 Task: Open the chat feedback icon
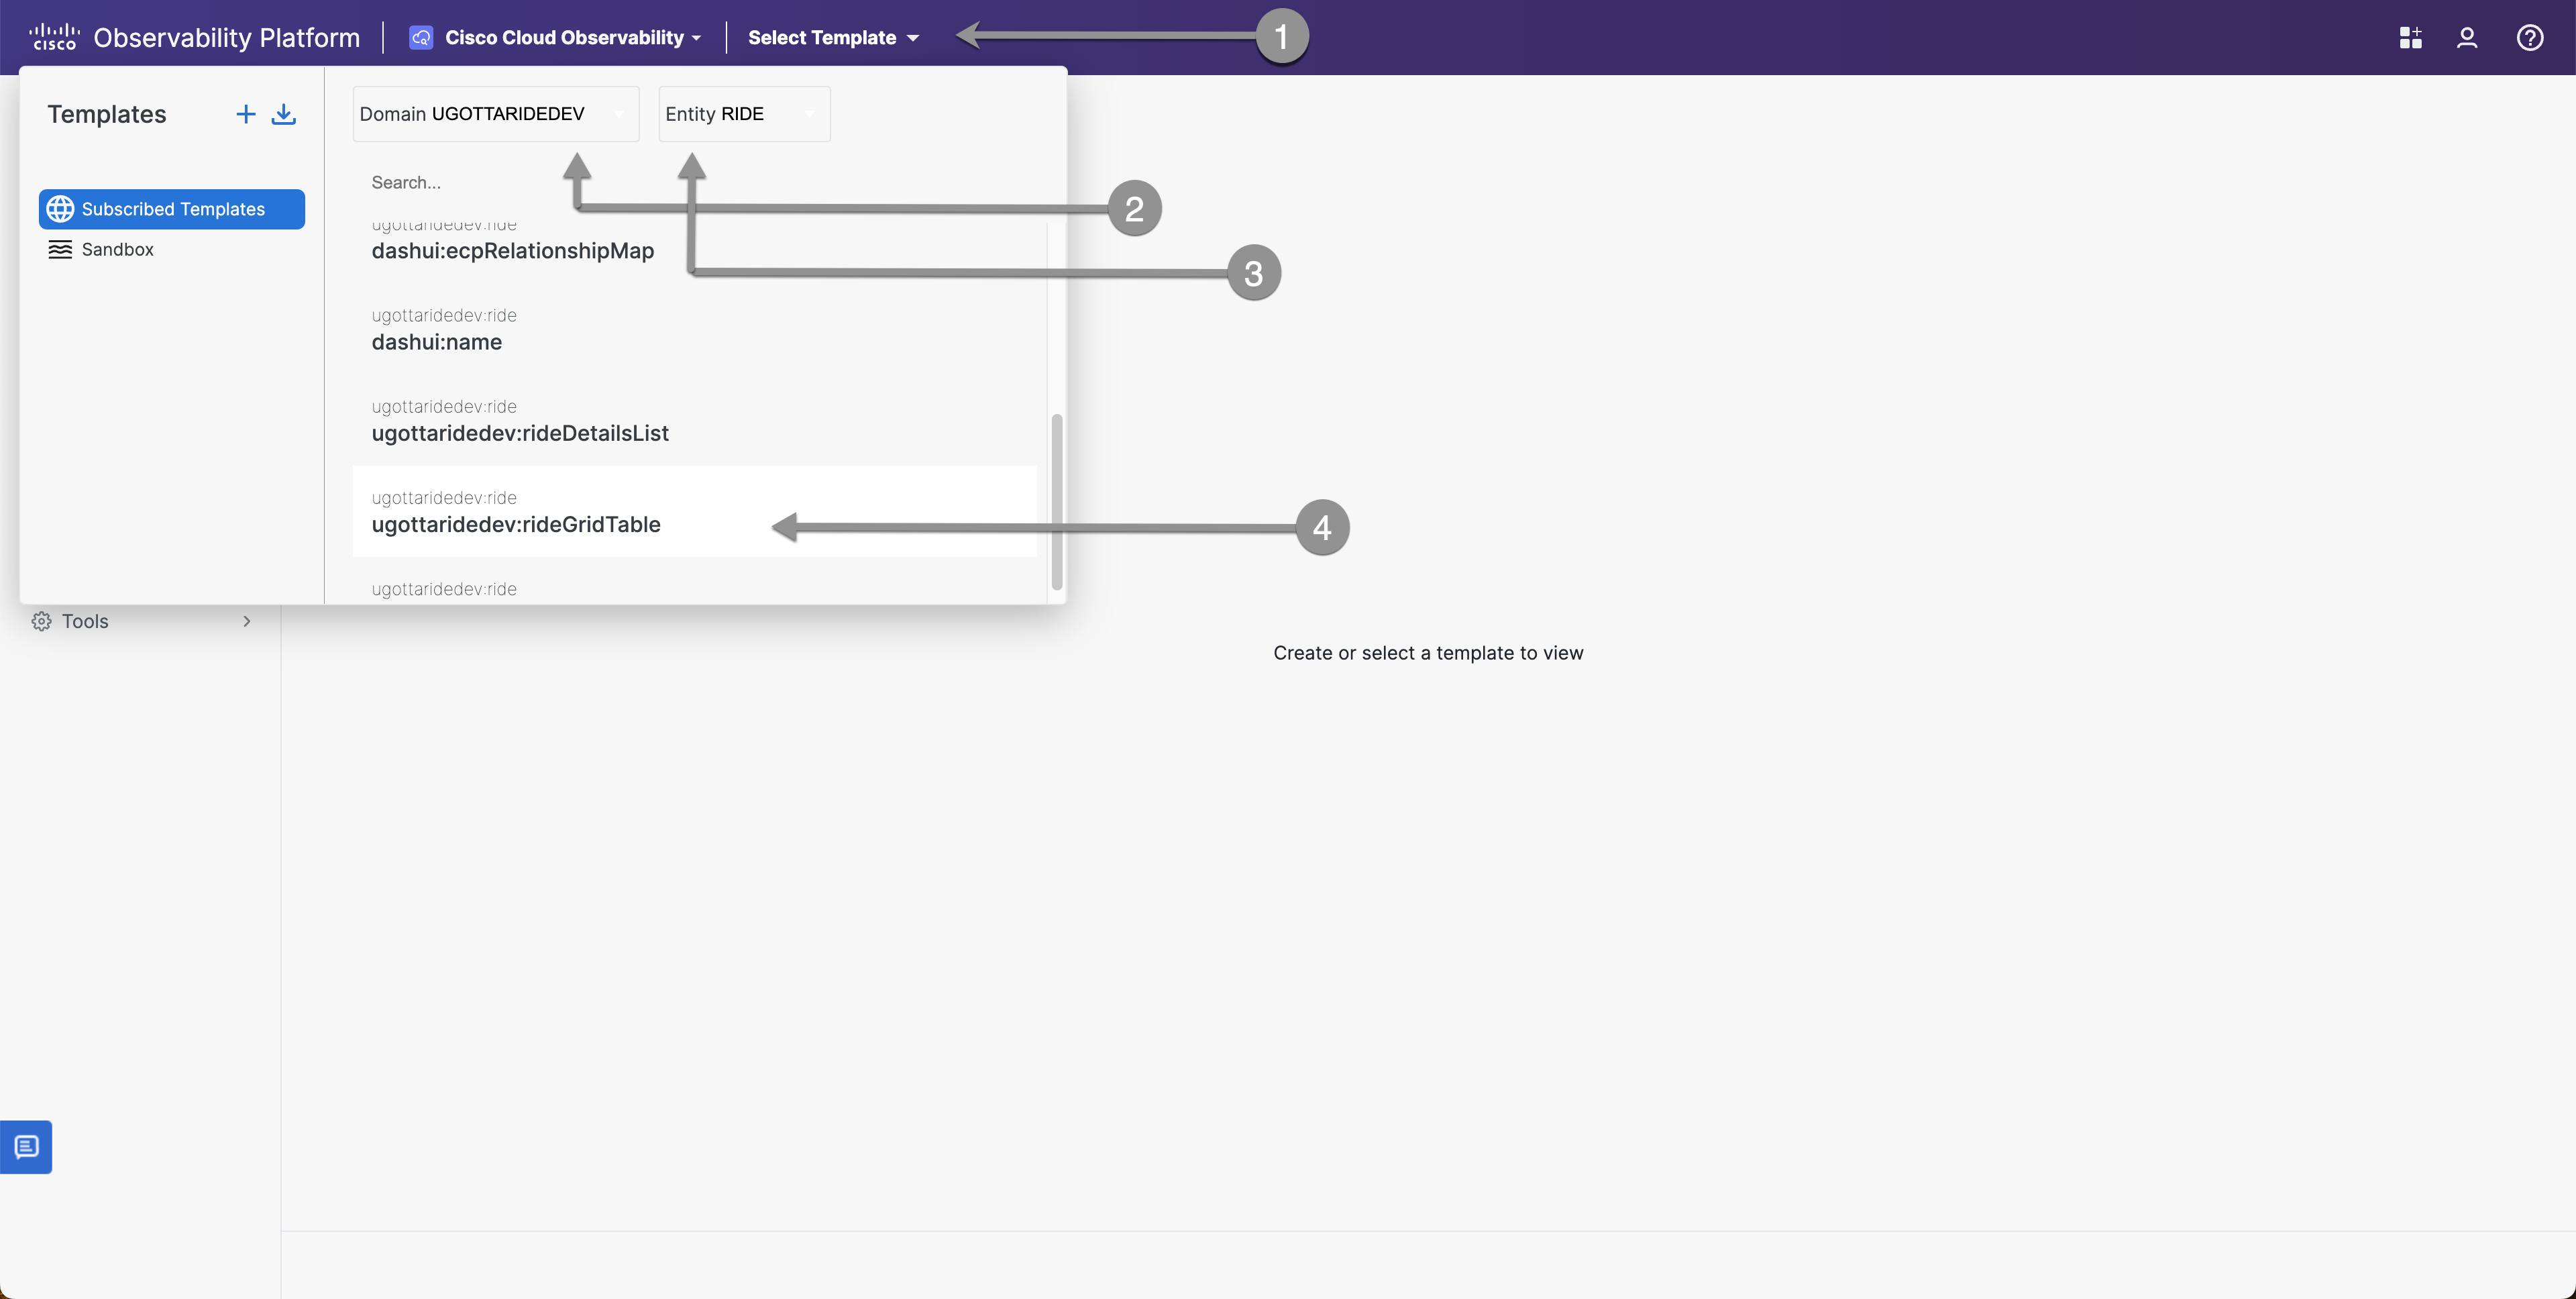click(26, 1146)
